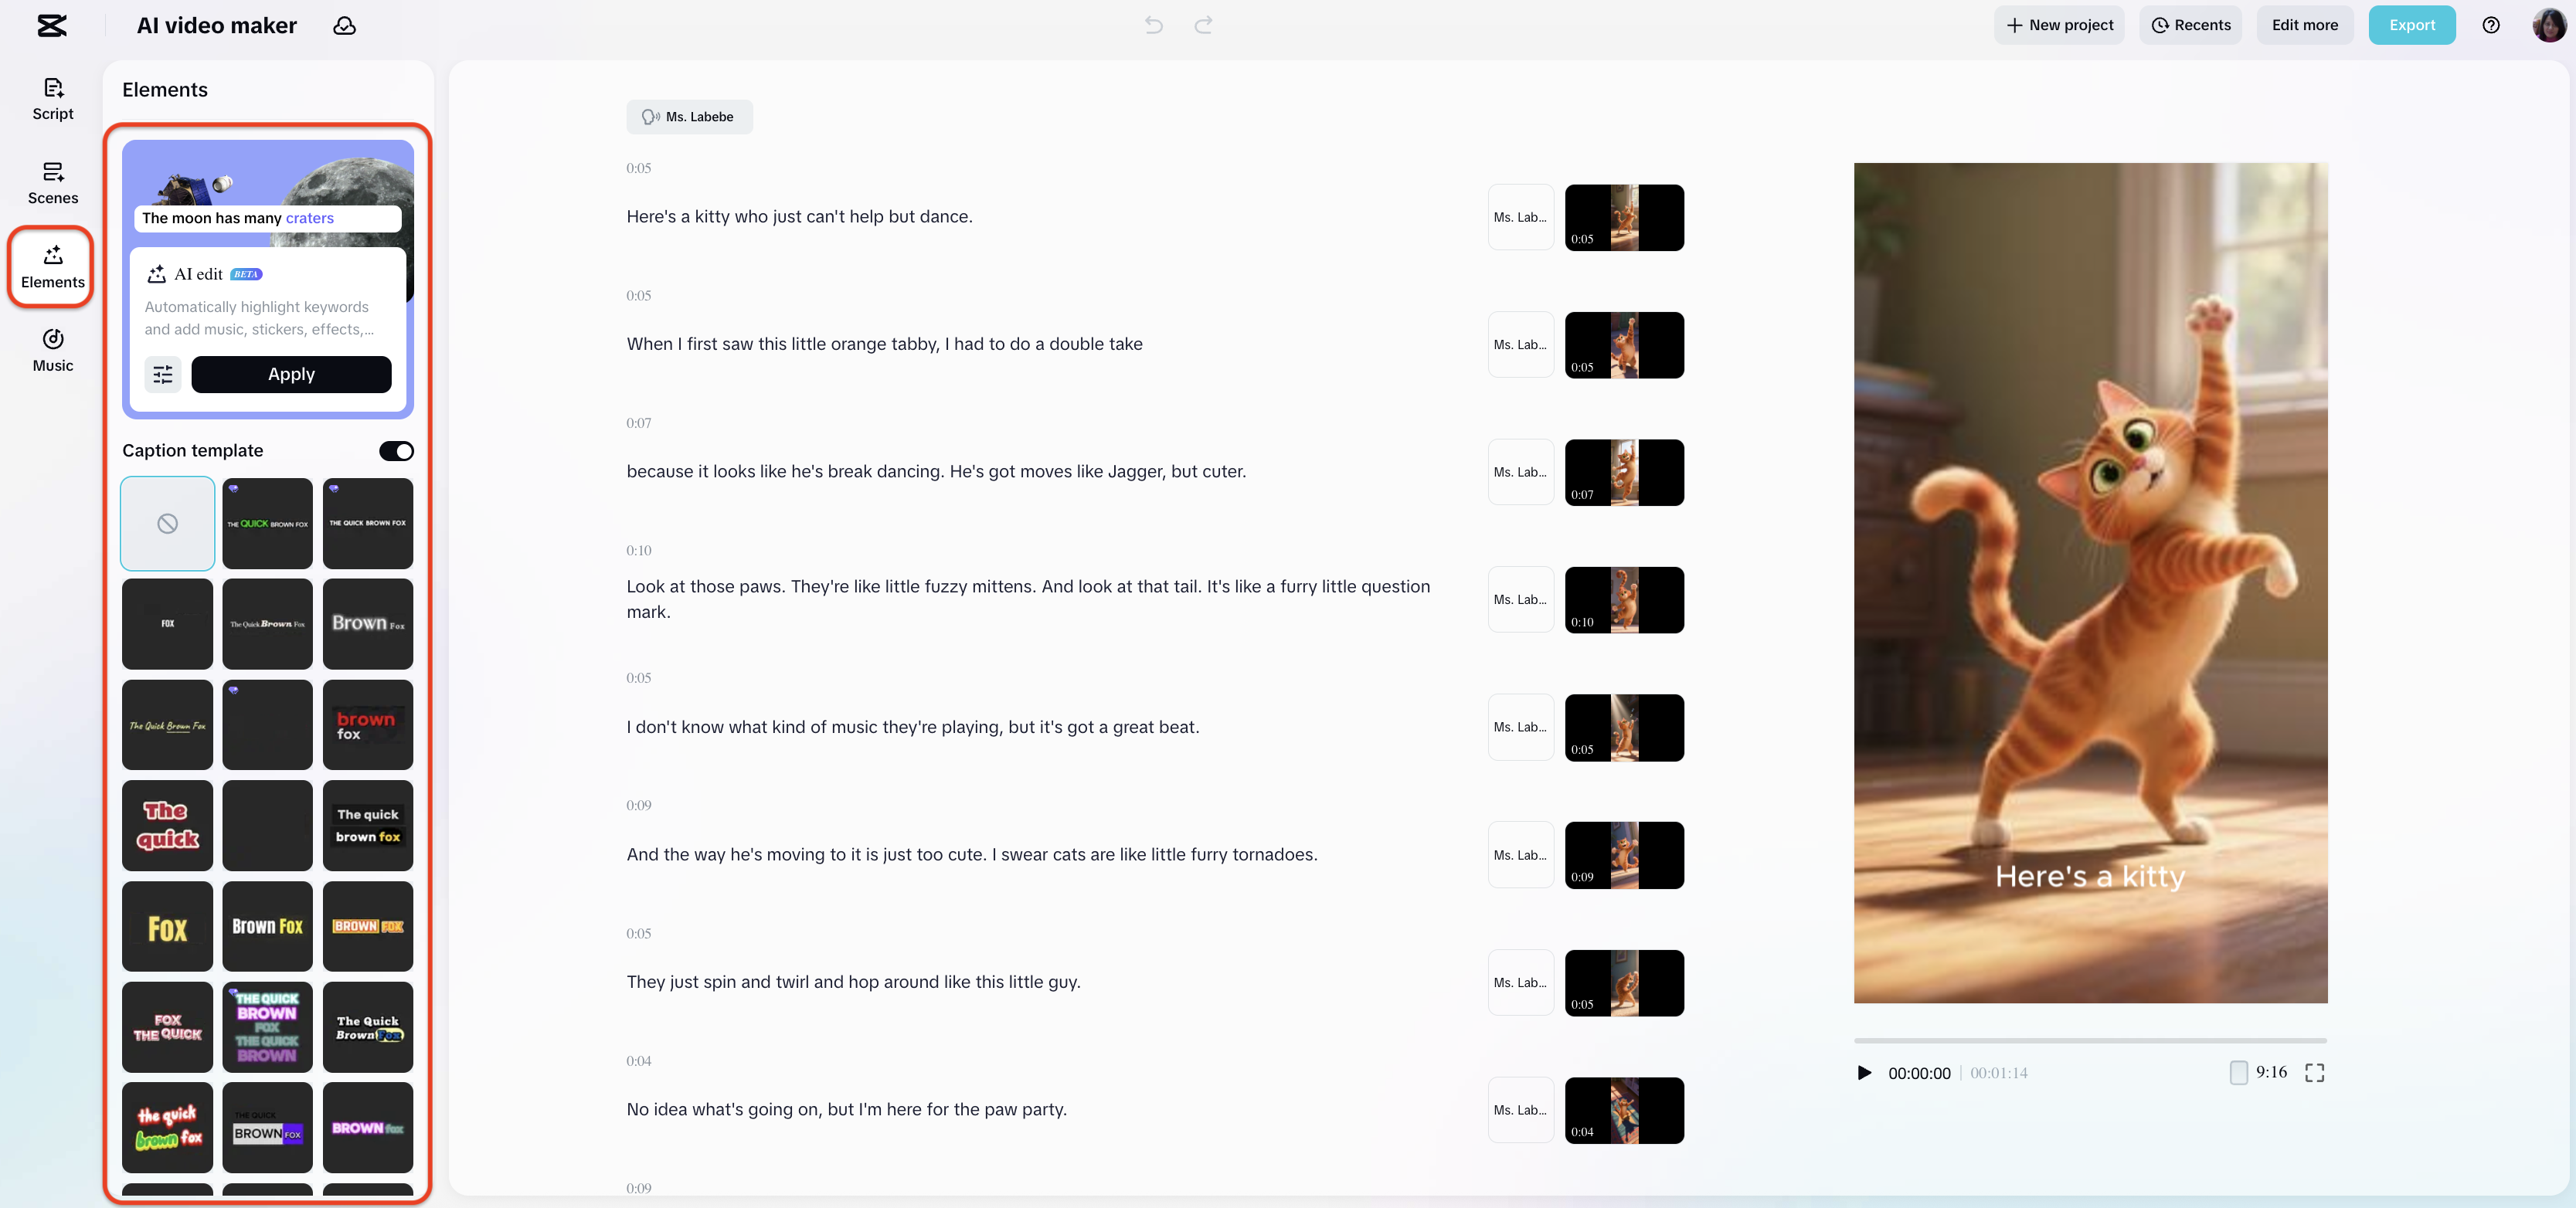Screen dimensions: 2576x1208
Task: Open the Recents dropdown
Action: [x=2191, y=25]
